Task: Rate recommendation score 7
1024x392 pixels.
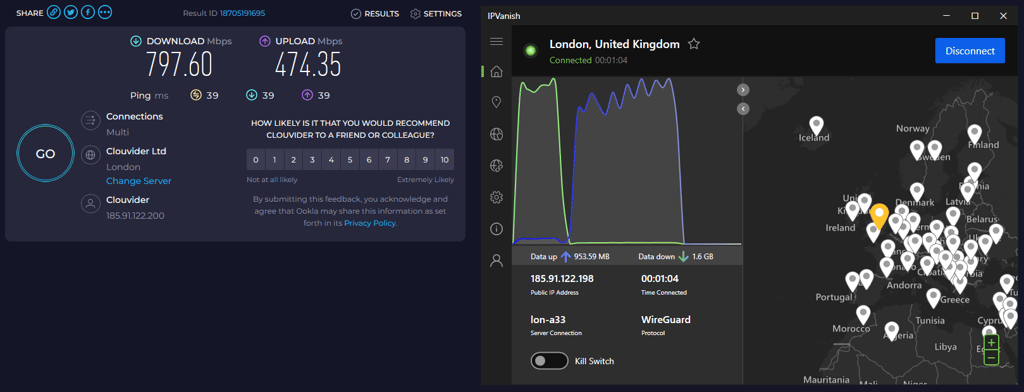Action: 389,159
